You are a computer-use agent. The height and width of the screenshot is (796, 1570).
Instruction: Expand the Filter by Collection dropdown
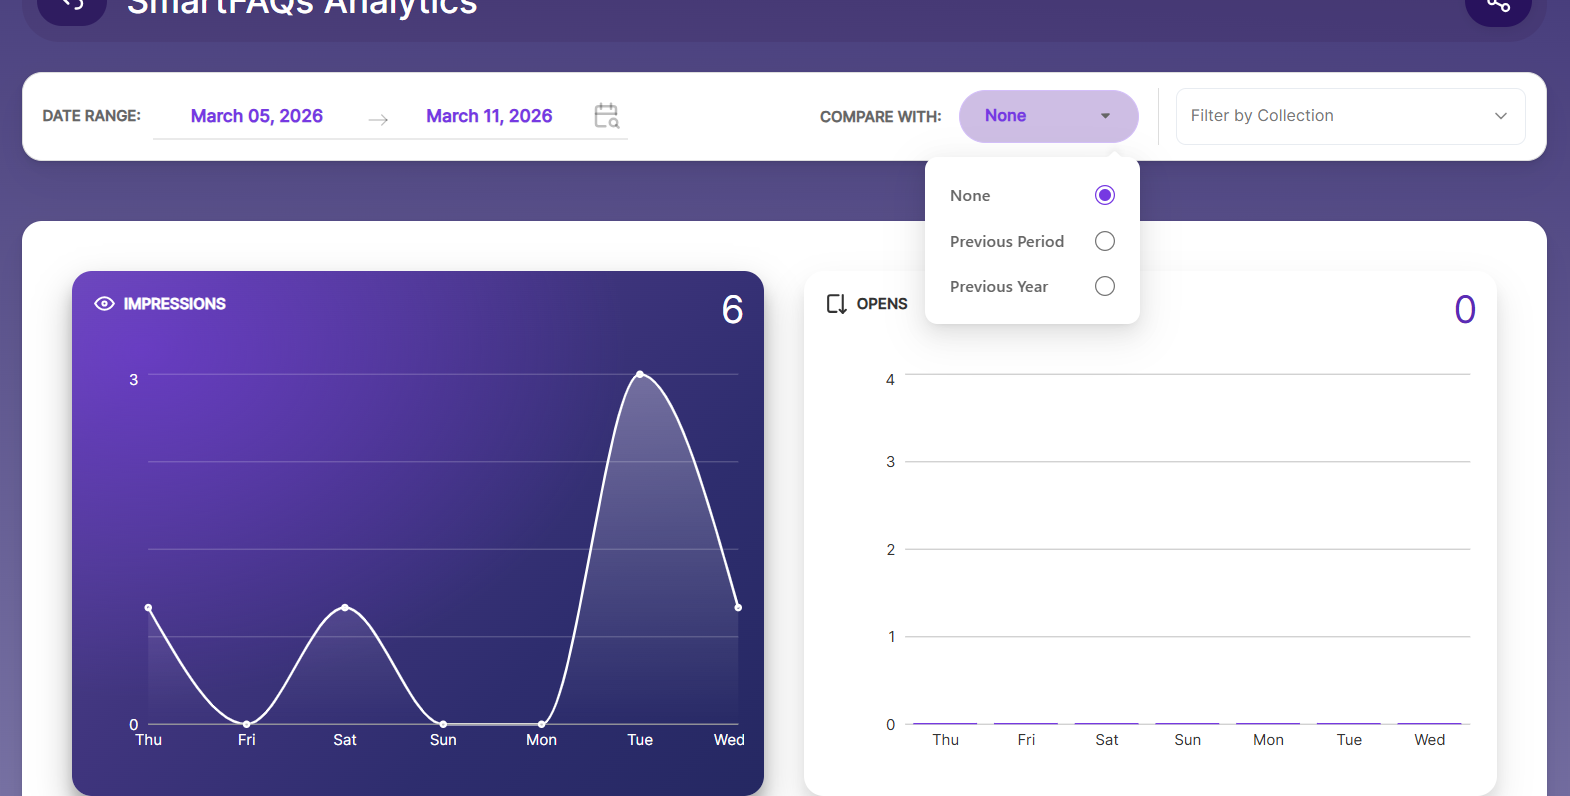(1350, 116)
